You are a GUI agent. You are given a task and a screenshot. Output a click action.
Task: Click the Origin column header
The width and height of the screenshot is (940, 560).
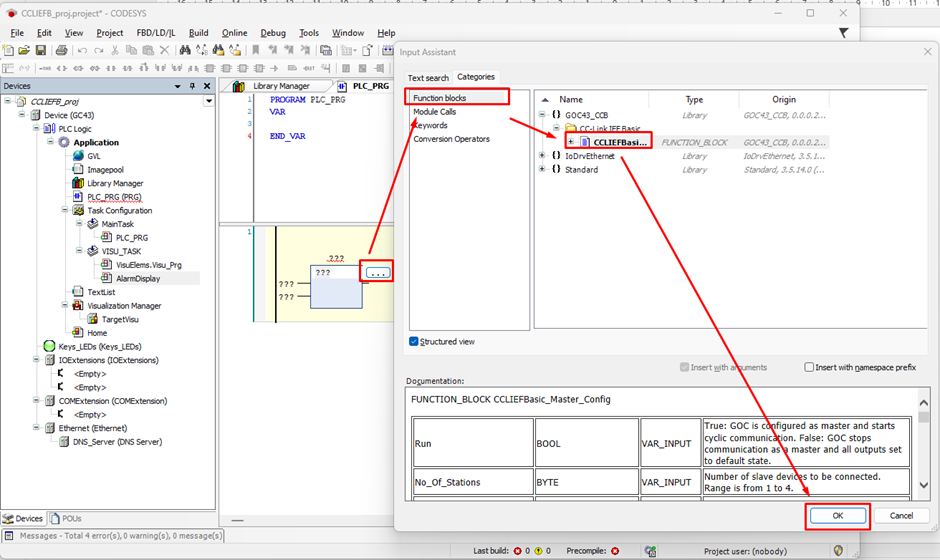click(x=784, y=100)
